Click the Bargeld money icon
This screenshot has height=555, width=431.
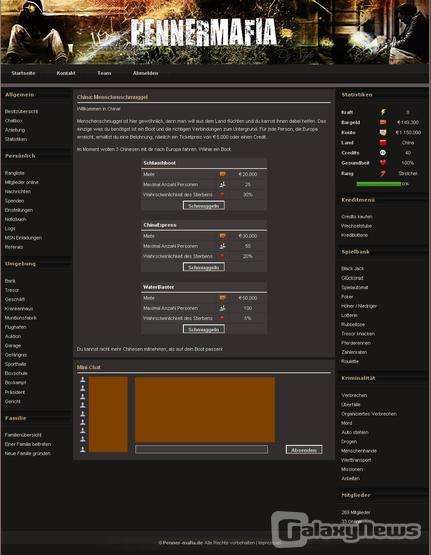(383, 122)
